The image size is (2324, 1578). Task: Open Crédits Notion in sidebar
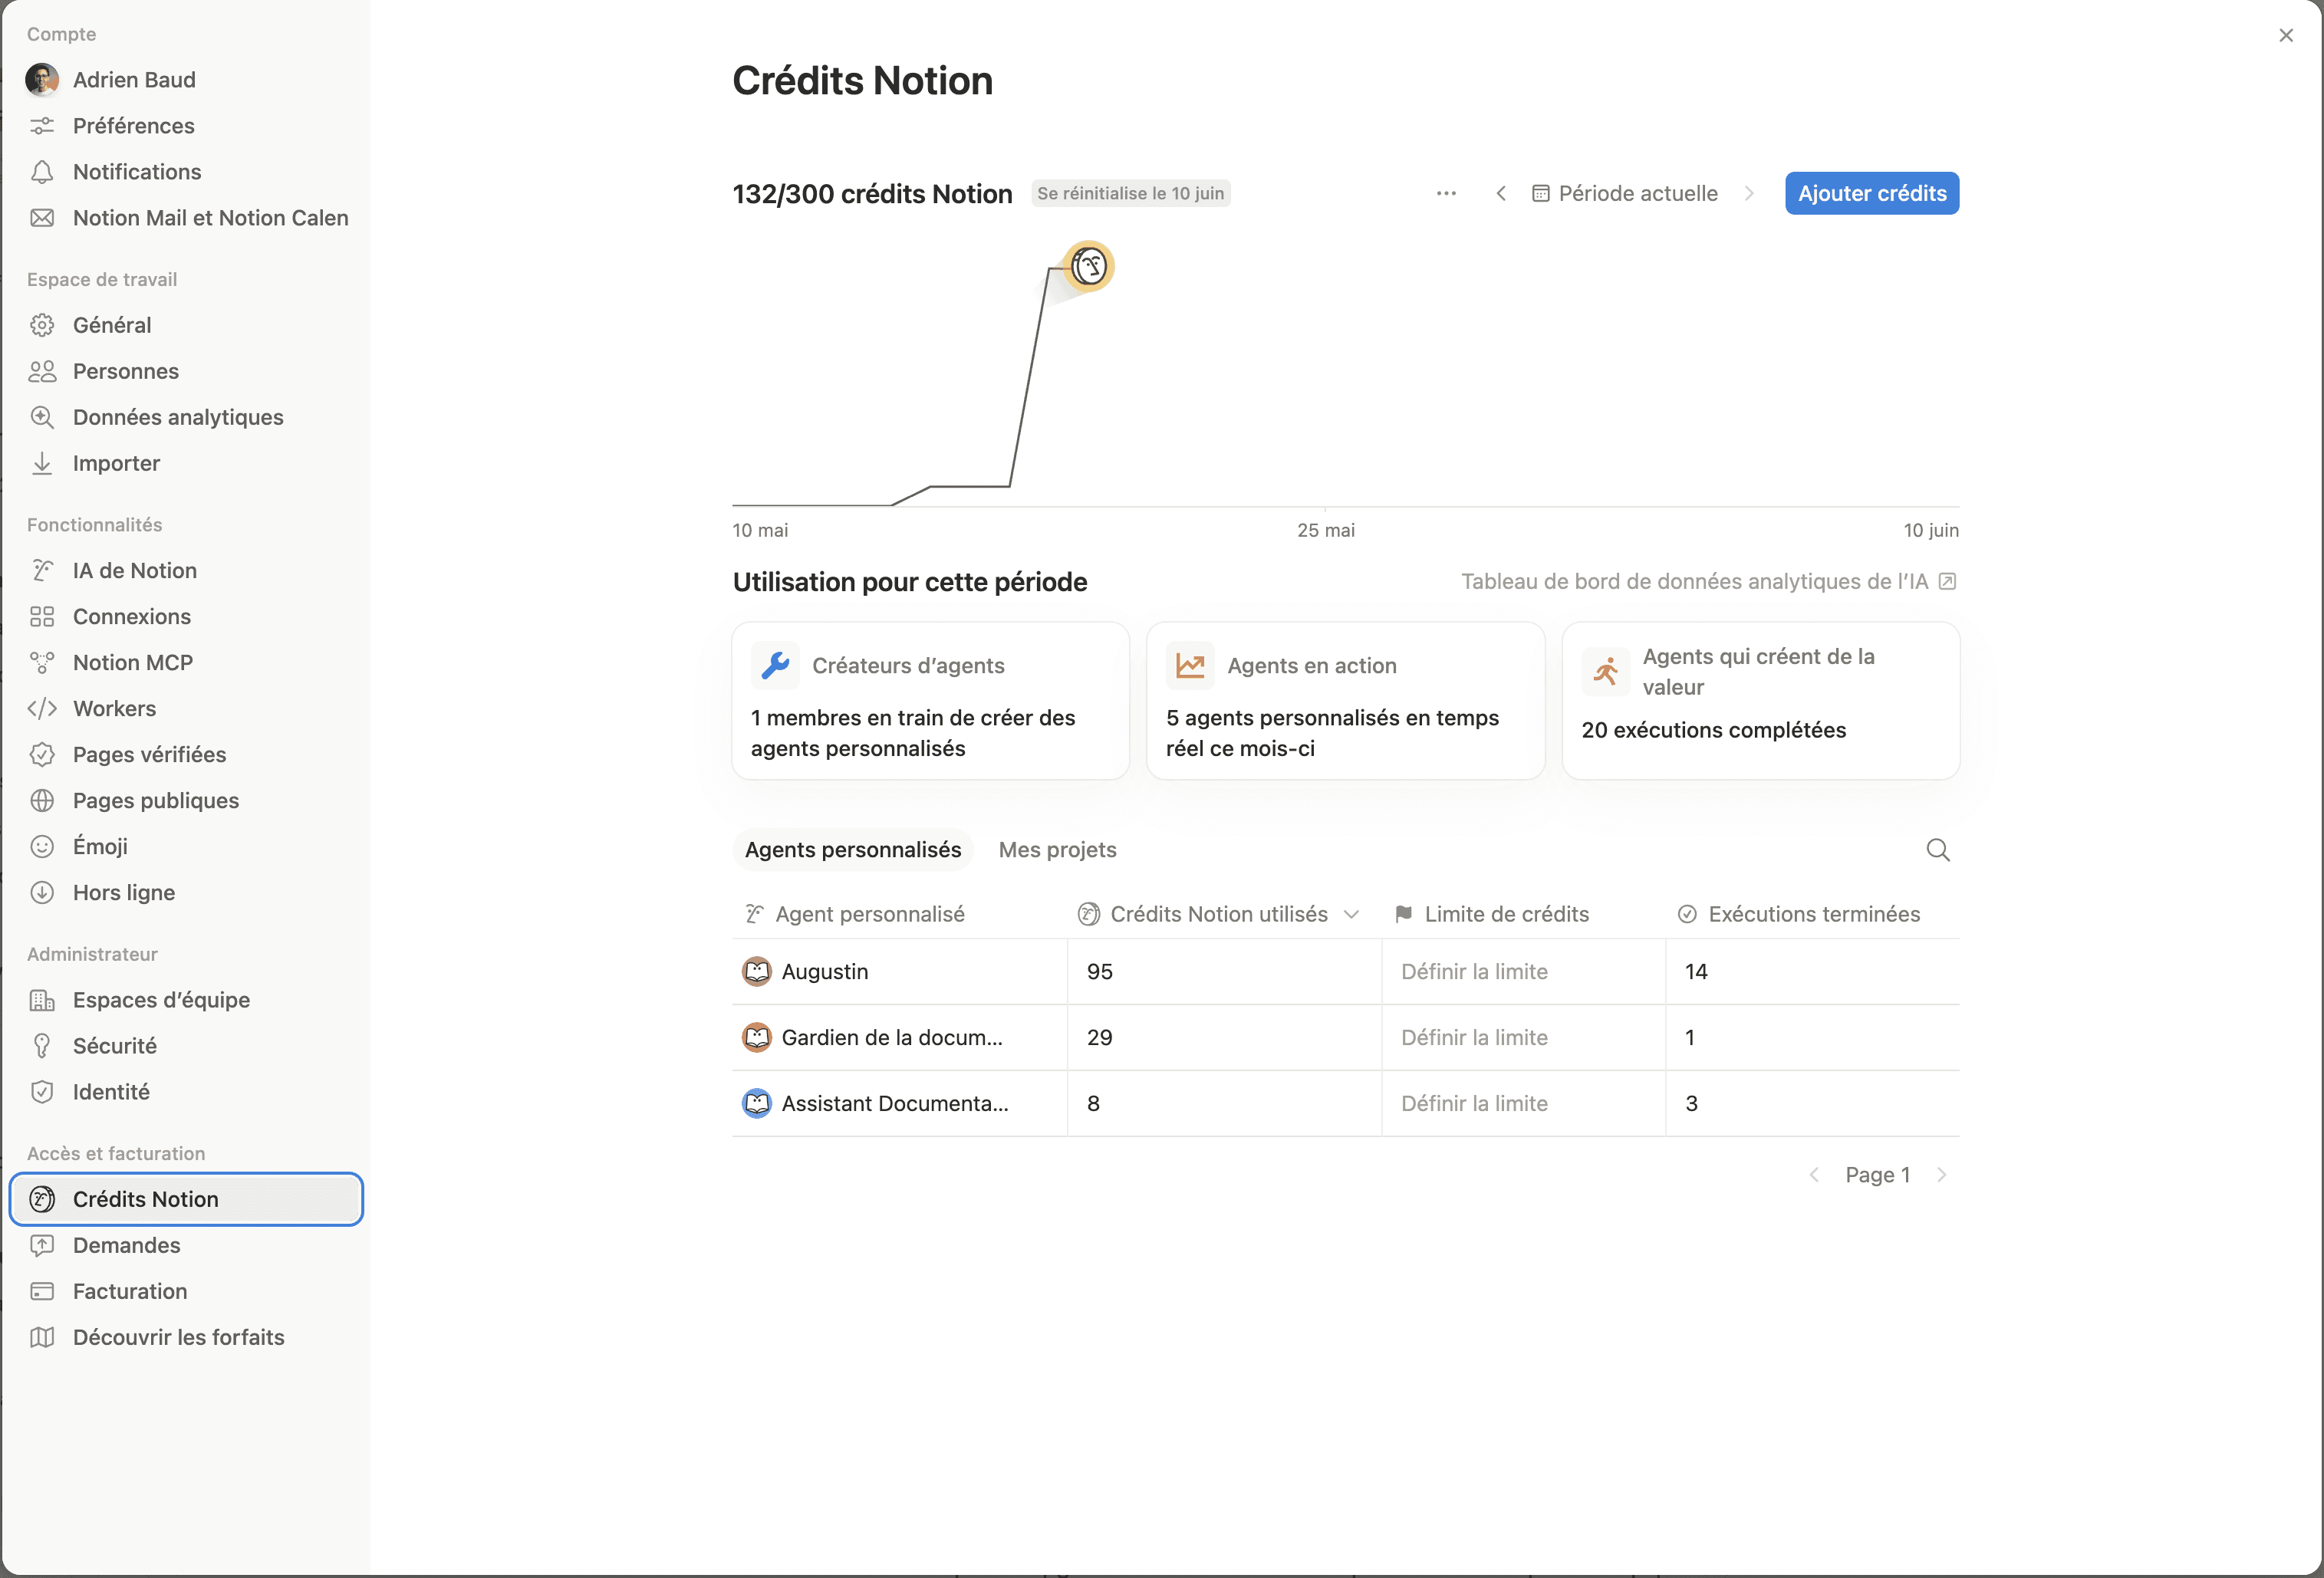pyautogui.click(x=186, y=1199)
